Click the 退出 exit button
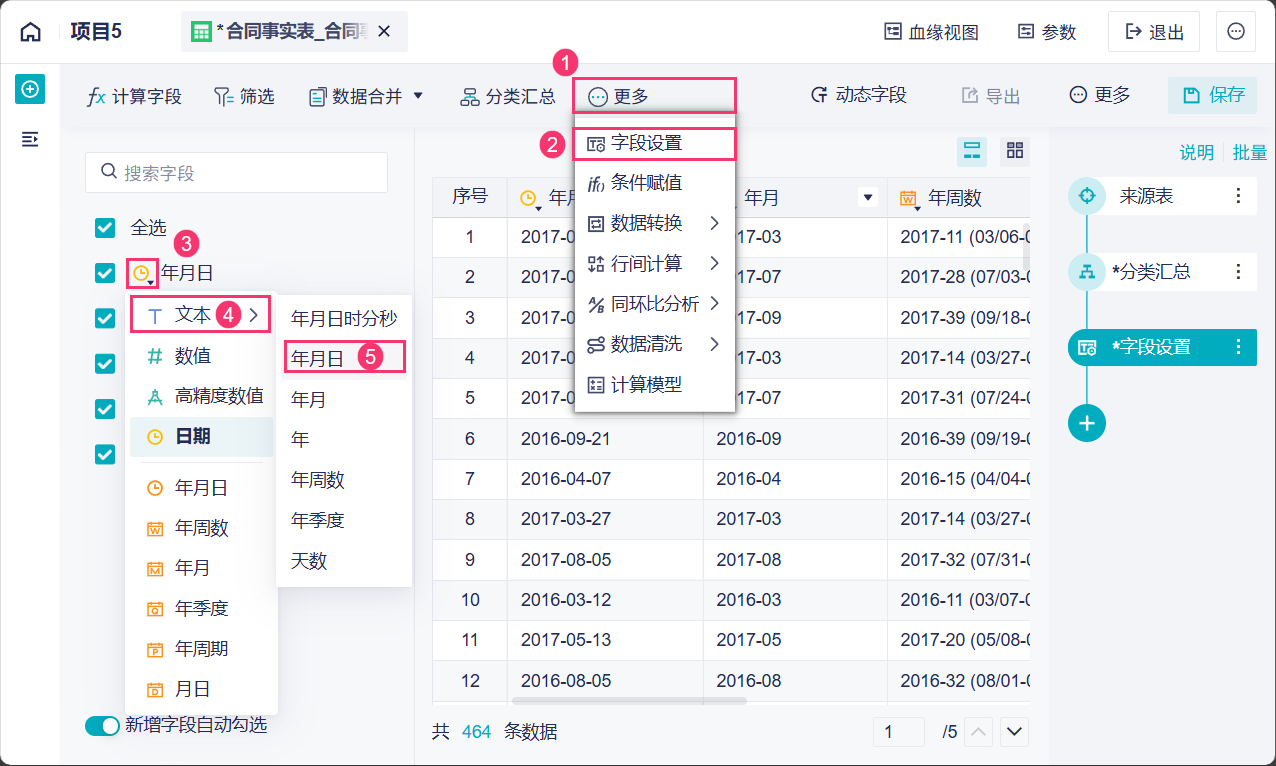The height and width of the screenshot is (766, 1276). pyautogui.click(x=1153, y=32)
